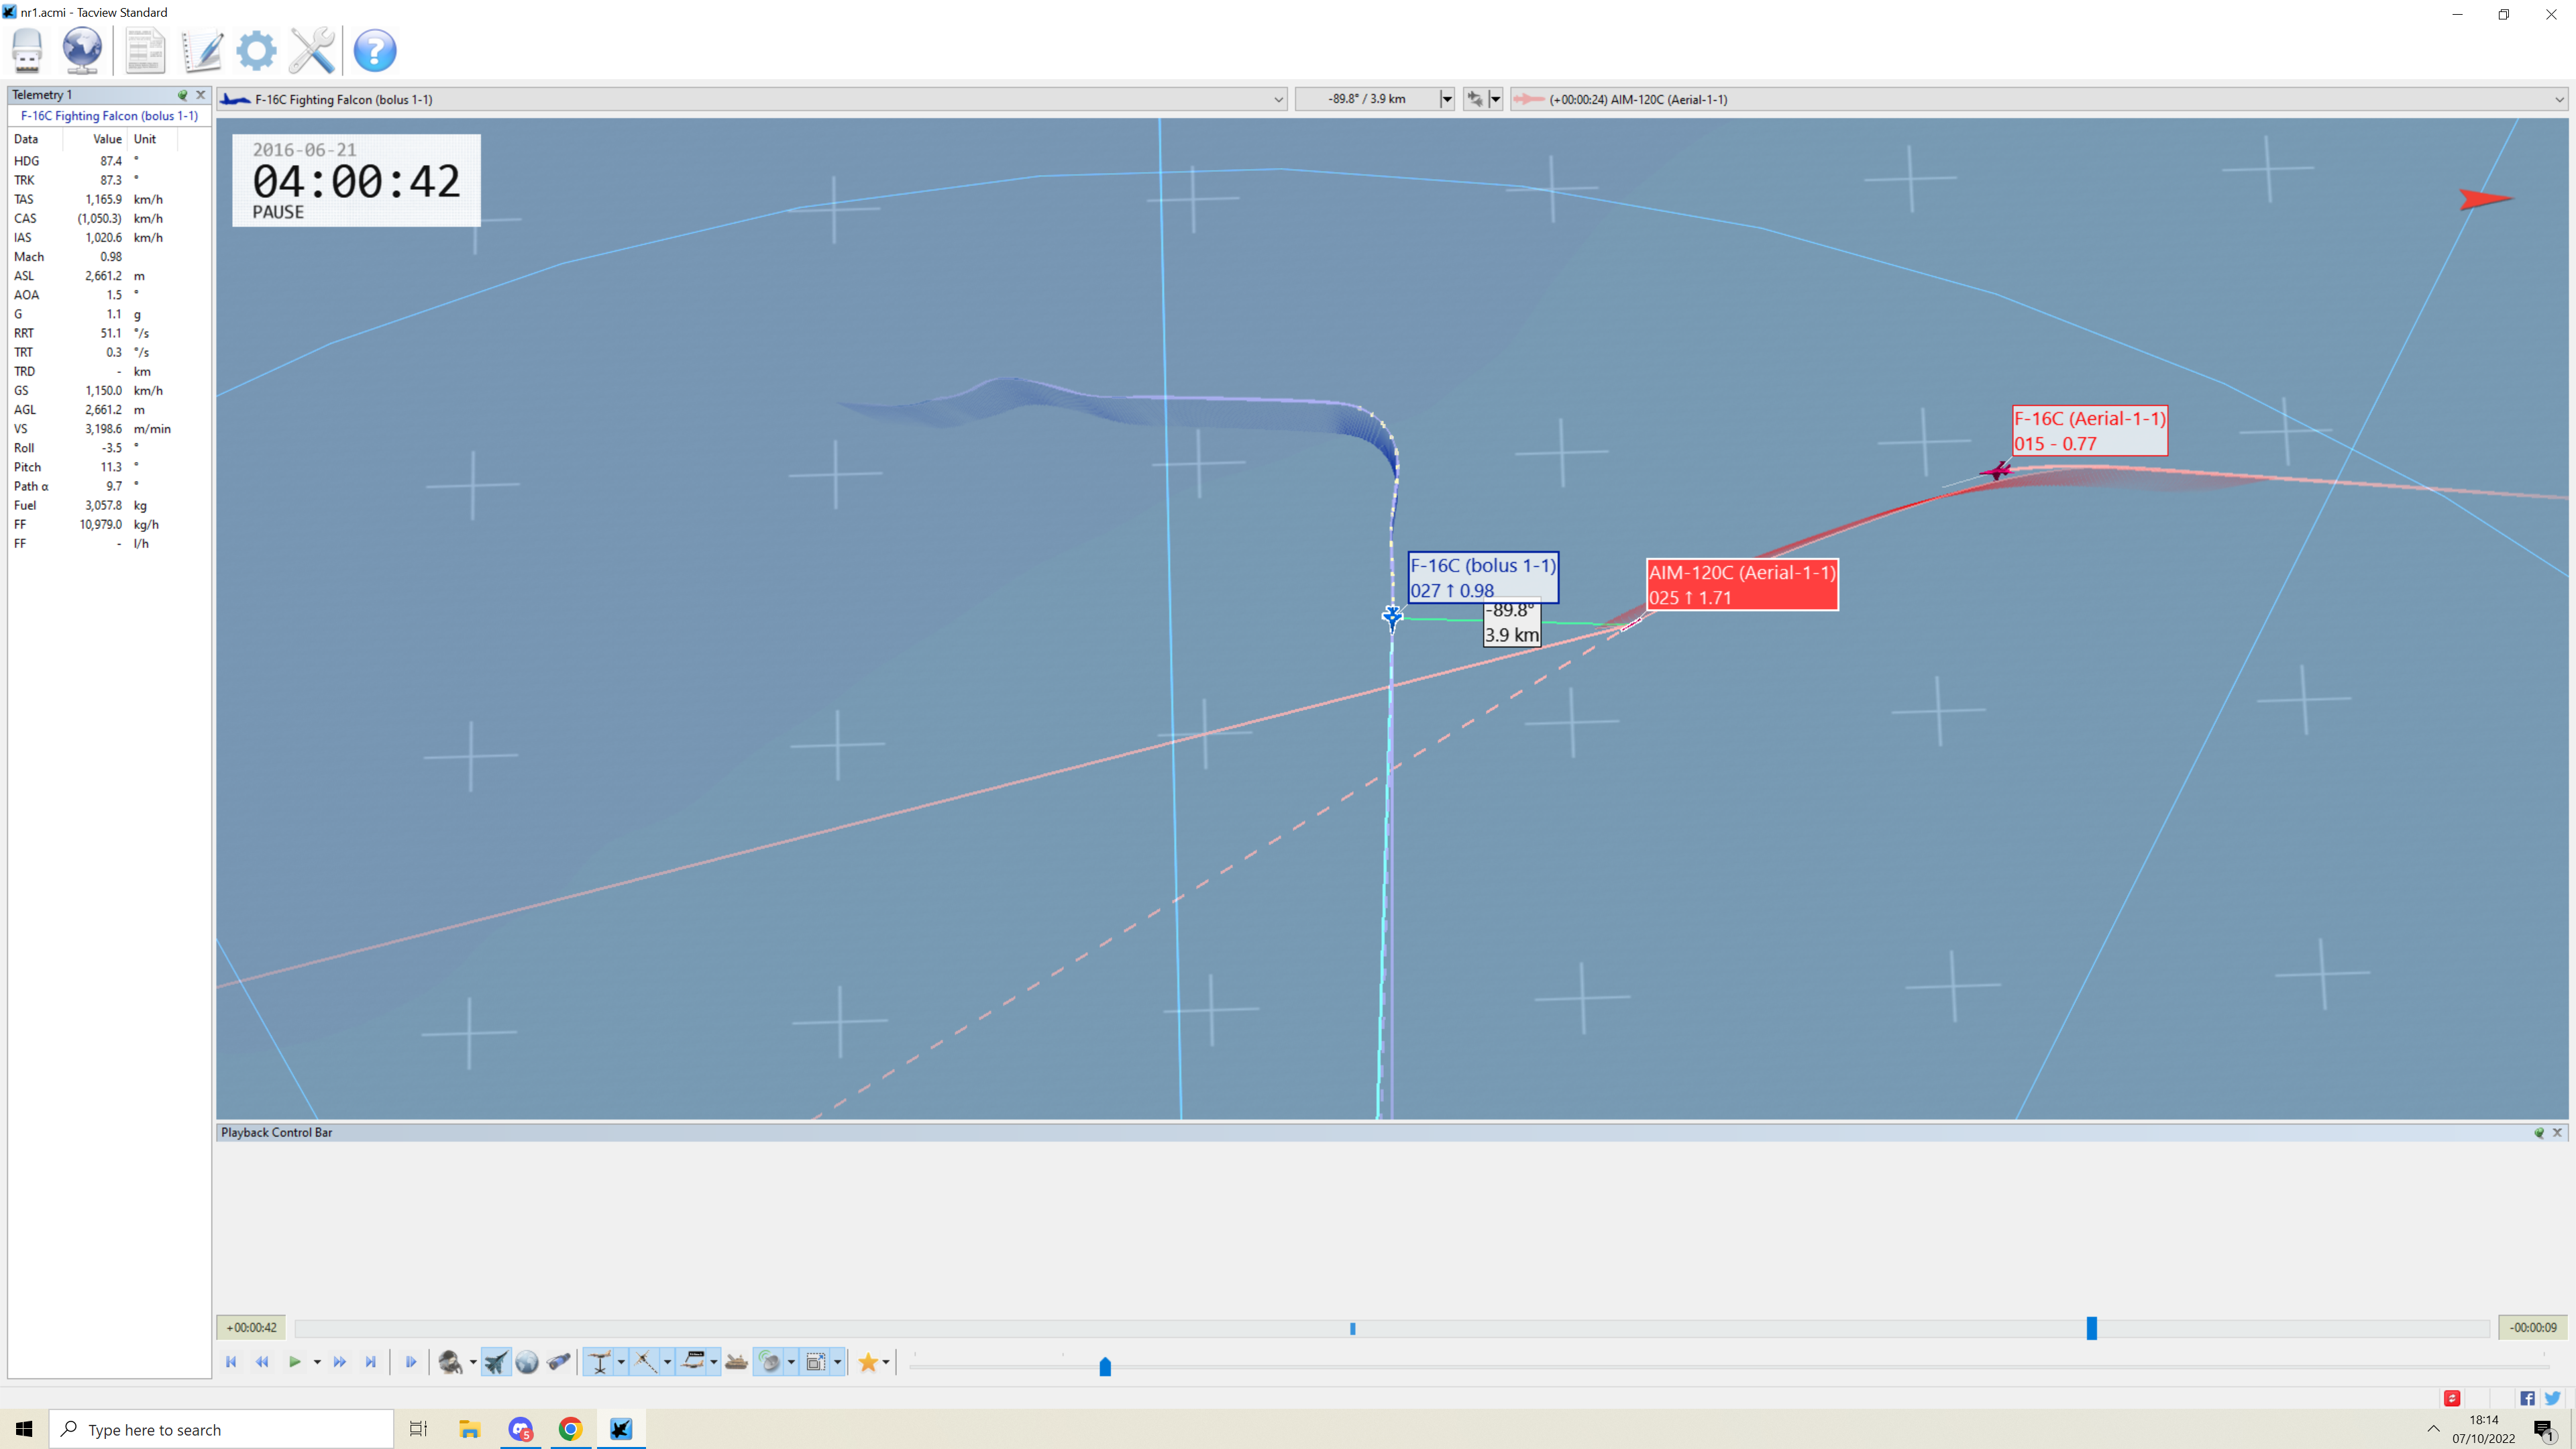Open the primary object selector F-16C dropdown

[x=752, y=99]
